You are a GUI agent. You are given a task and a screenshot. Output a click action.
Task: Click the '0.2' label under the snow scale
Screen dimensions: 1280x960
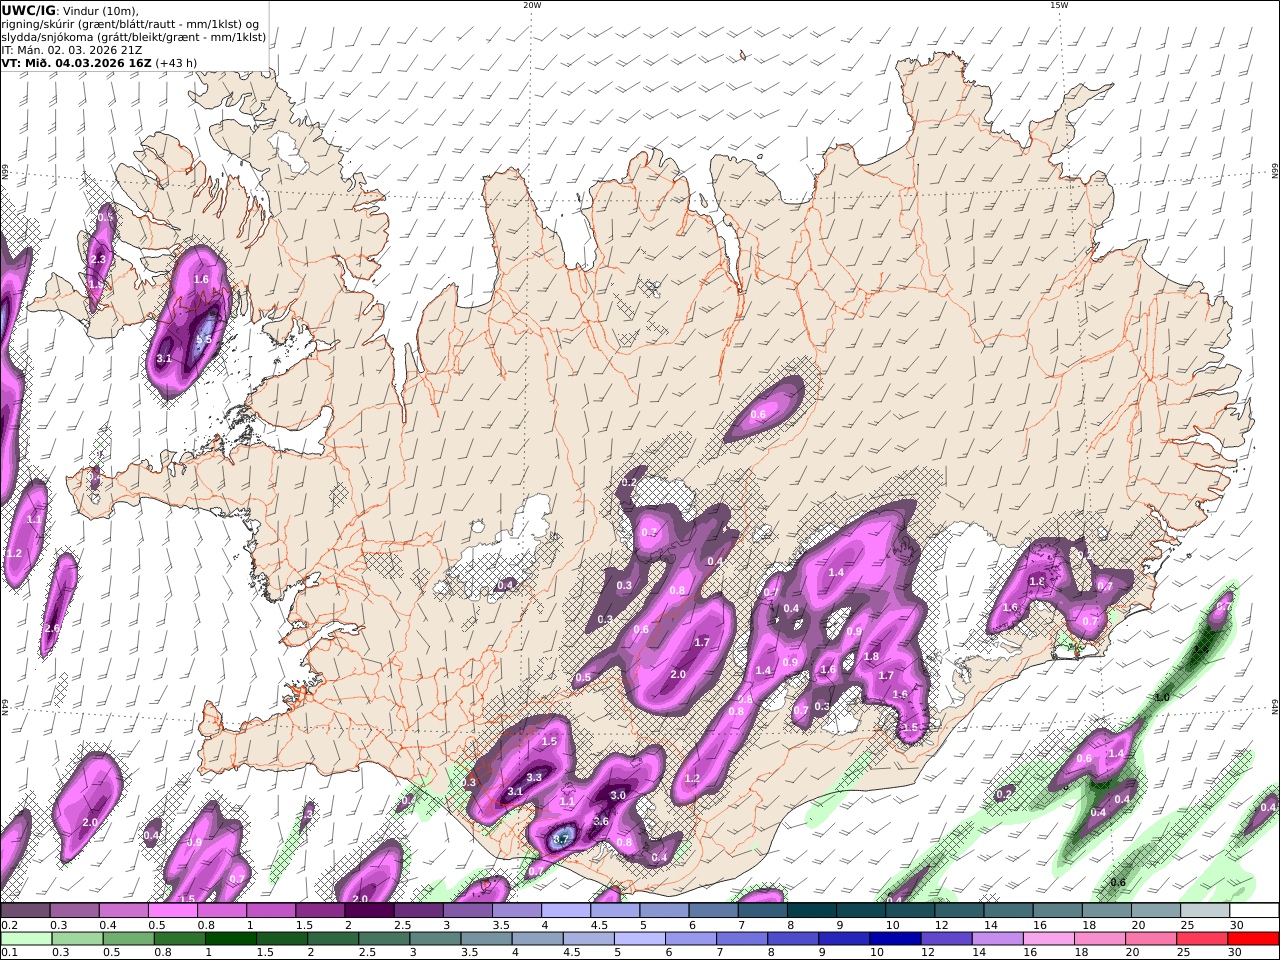click(x=8, y=925)
